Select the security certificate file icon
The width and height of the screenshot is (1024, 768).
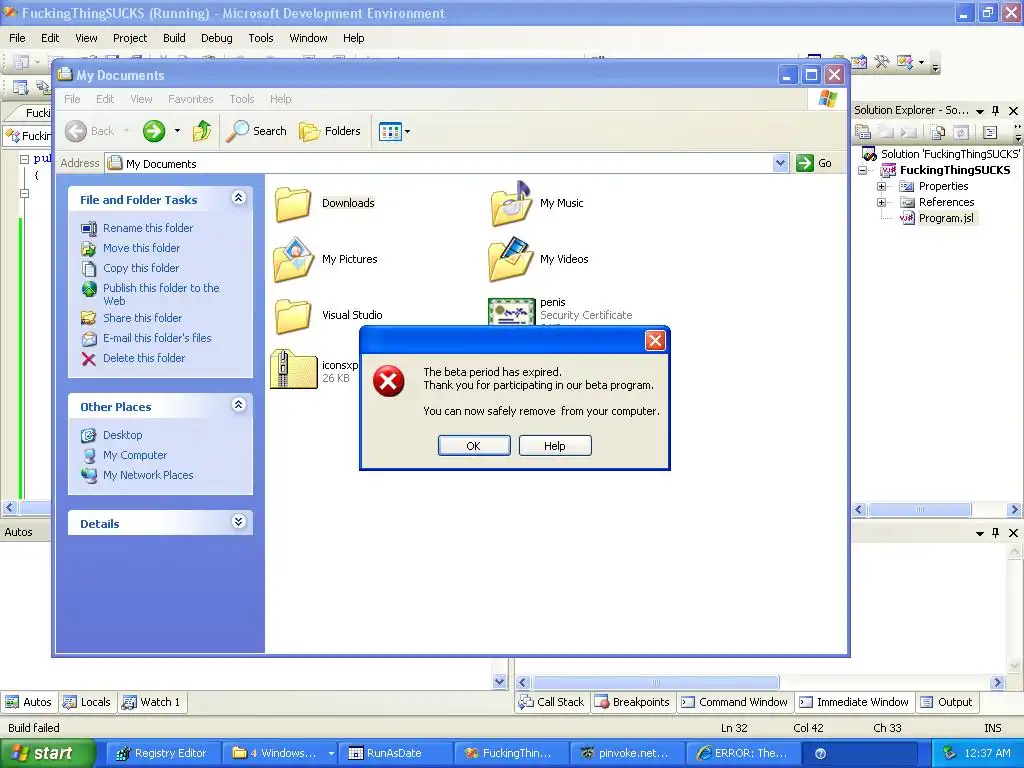pyautogui.click(x=511, y=312)
